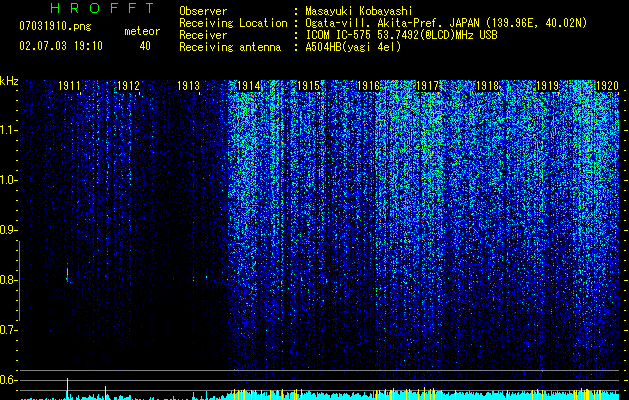Image resolution: width=629 pixels, height=400 pixels.
Task: Click the kHz axis unit label
Action: pos(9,81)
